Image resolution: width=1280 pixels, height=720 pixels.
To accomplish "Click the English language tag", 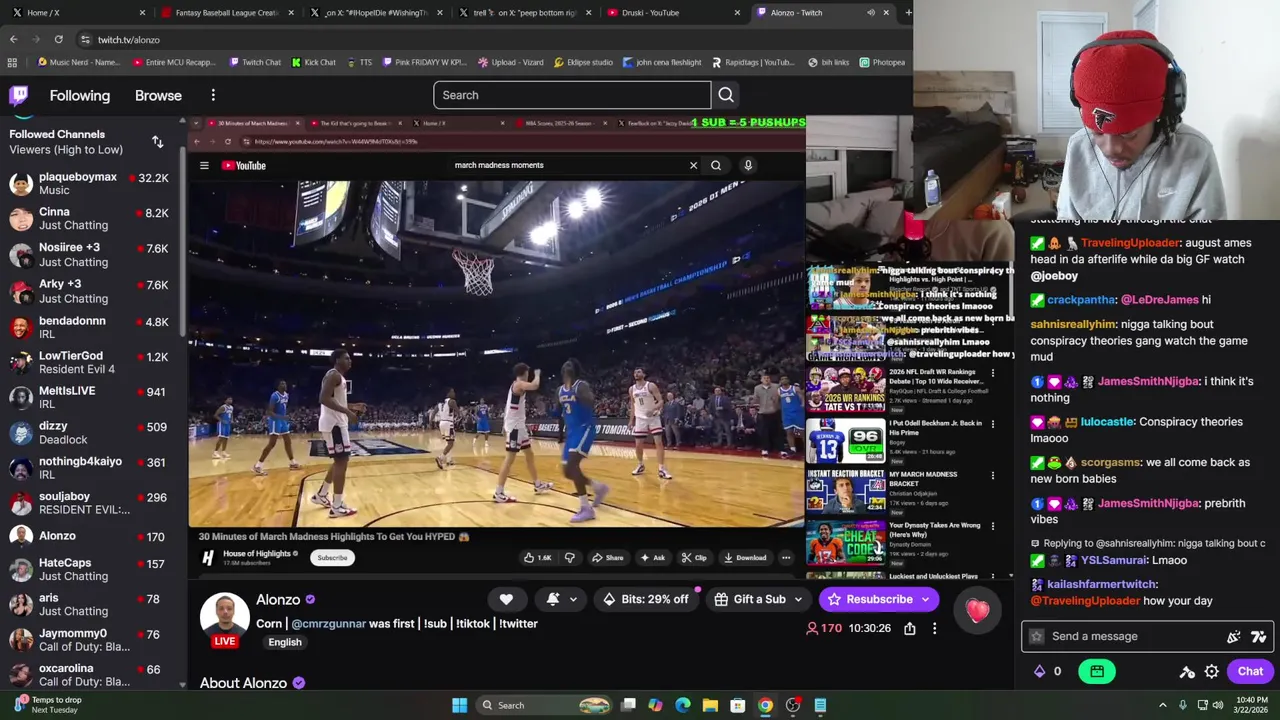I will [x=285, y=642].
